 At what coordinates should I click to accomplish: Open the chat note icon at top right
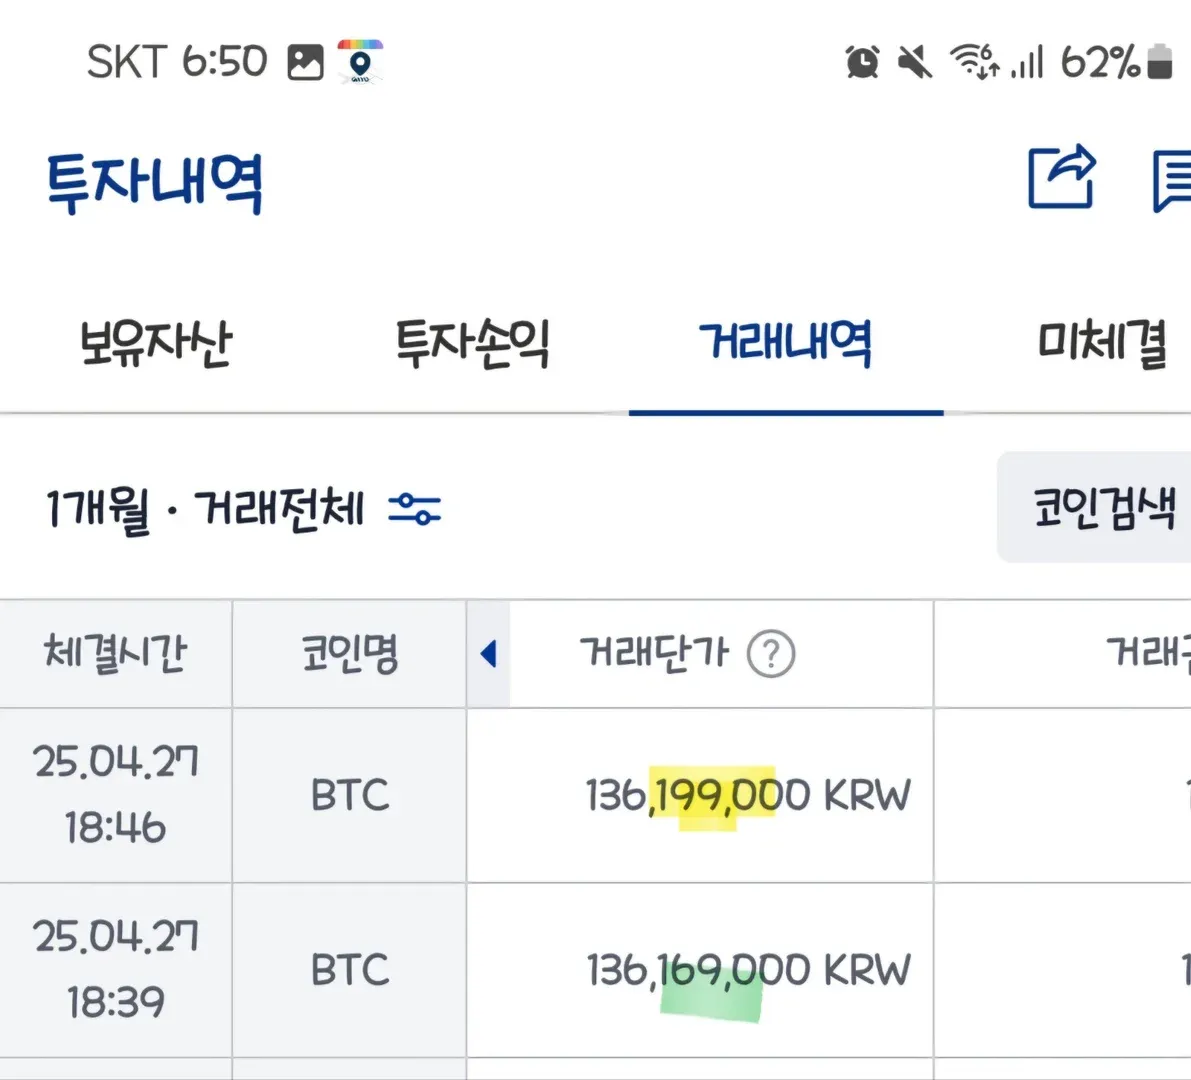pyautogui.click(x=1171, y=181)
